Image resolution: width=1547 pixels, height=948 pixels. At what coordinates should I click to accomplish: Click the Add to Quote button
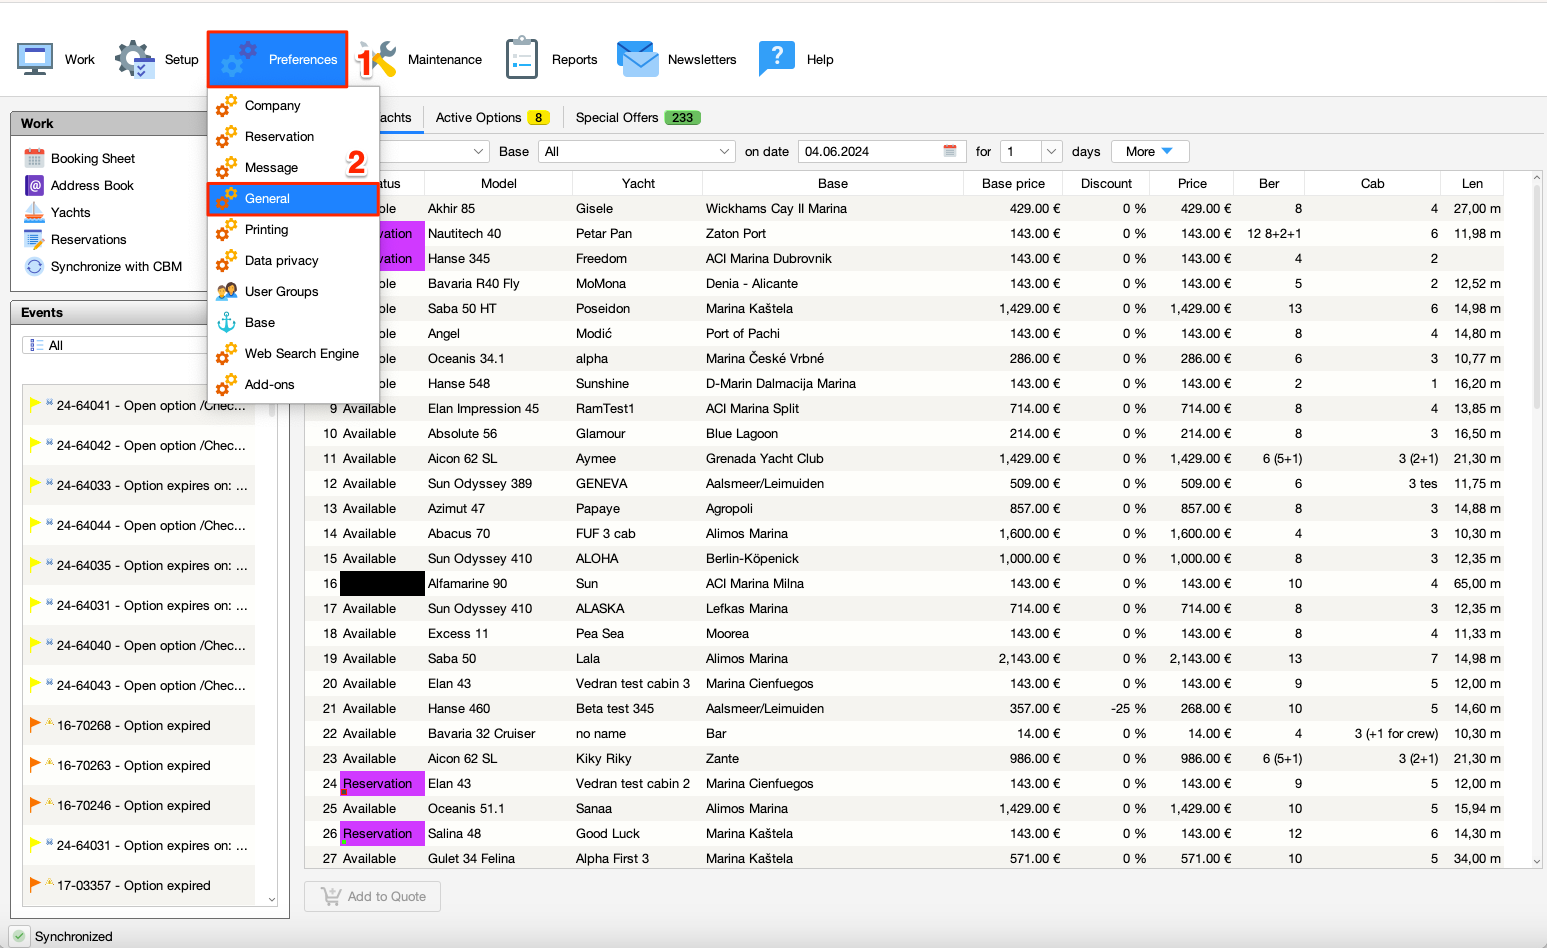tap(373, 896)
